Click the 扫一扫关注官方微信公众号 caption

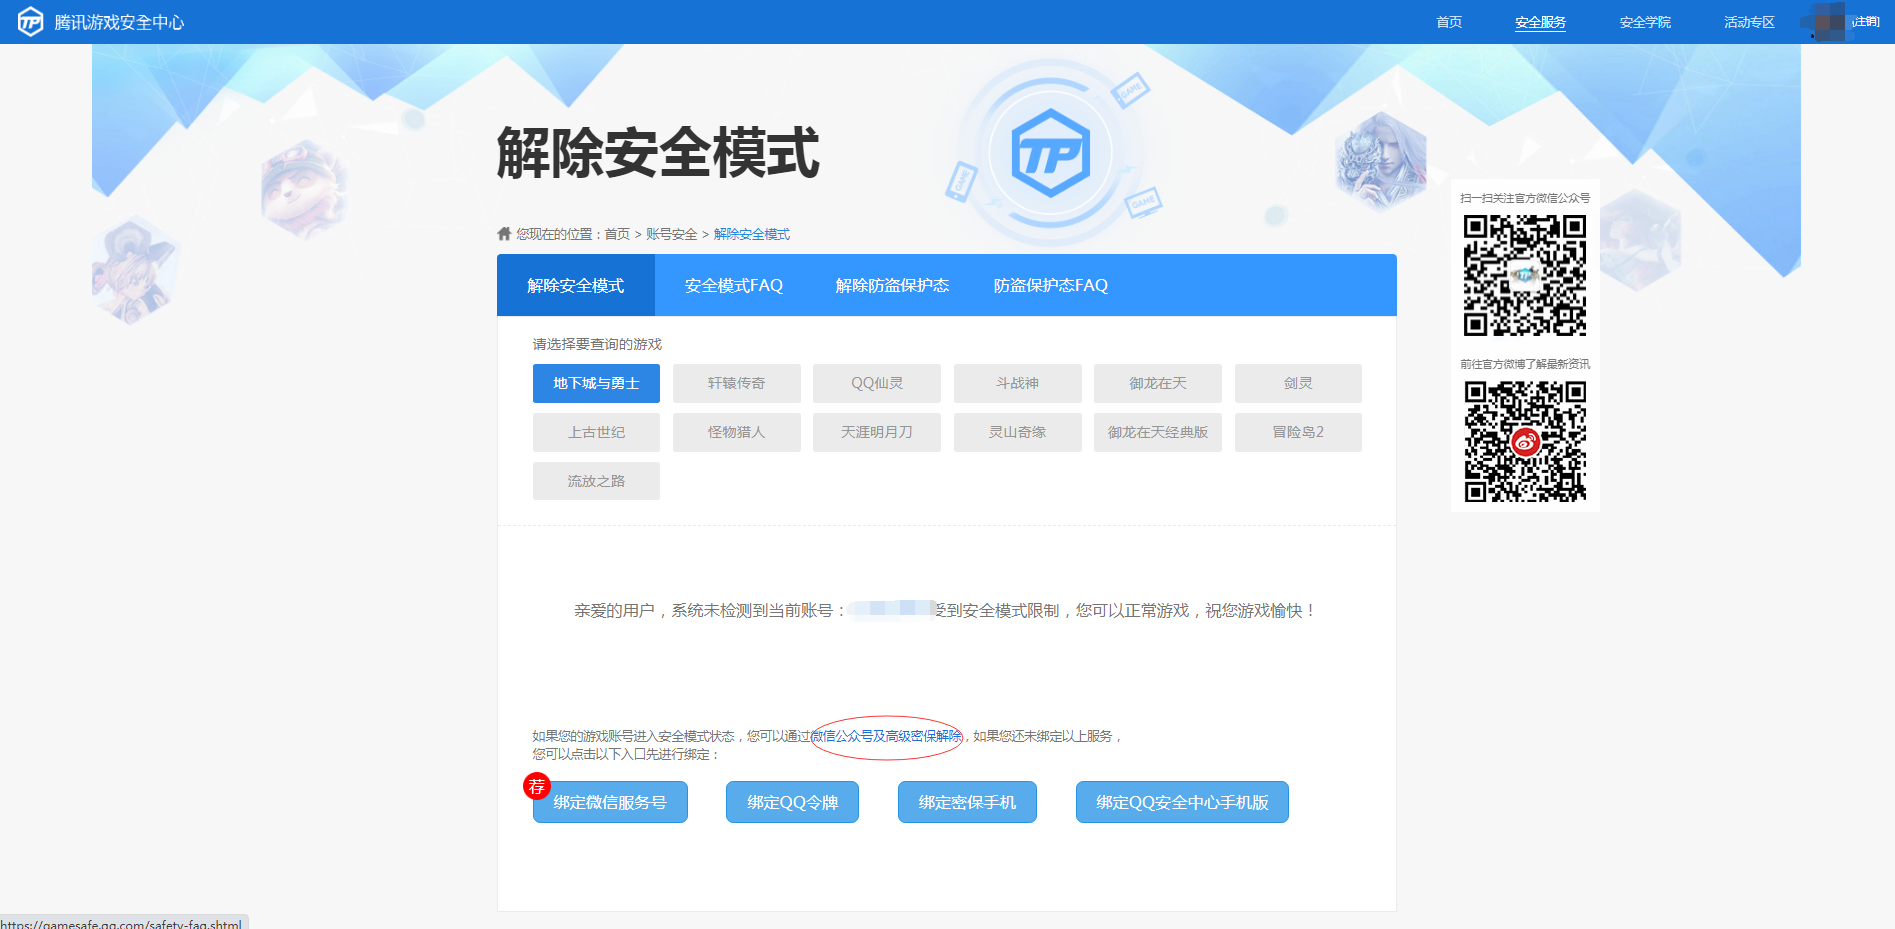point(1525,198)
